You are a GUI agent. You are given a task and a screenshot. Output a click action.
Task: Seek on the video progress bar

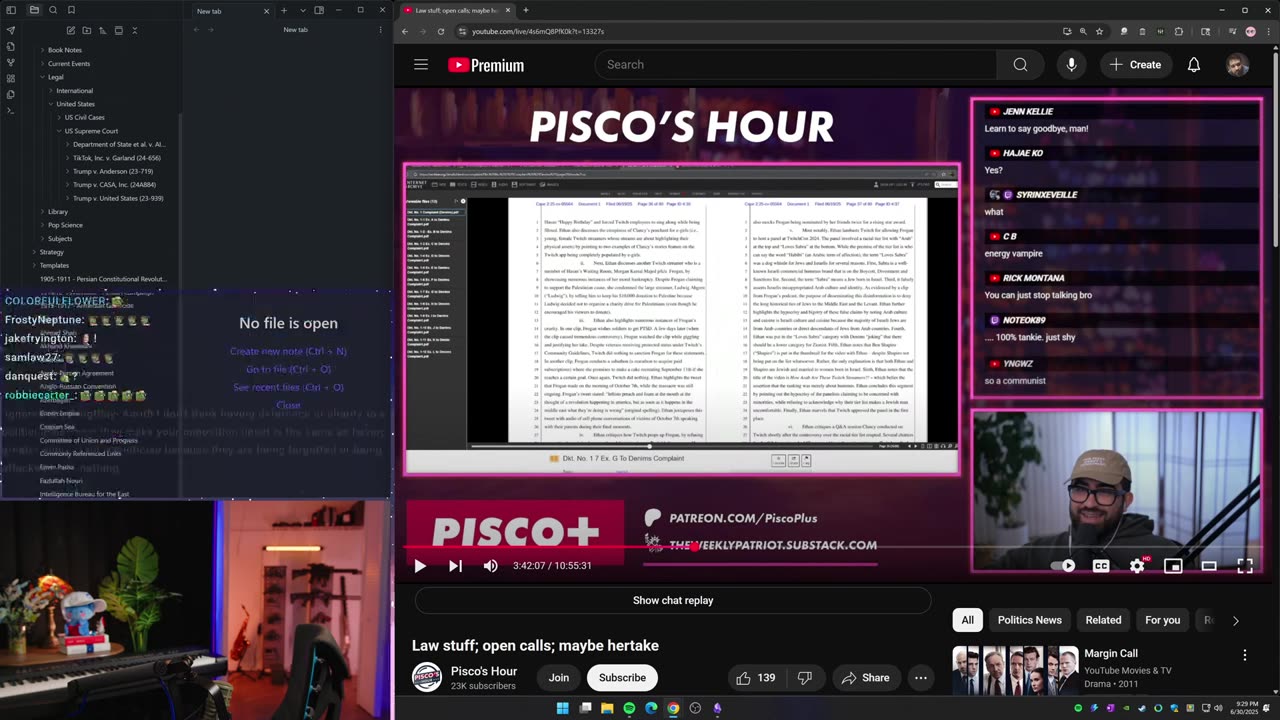click(x=832, y=548)
